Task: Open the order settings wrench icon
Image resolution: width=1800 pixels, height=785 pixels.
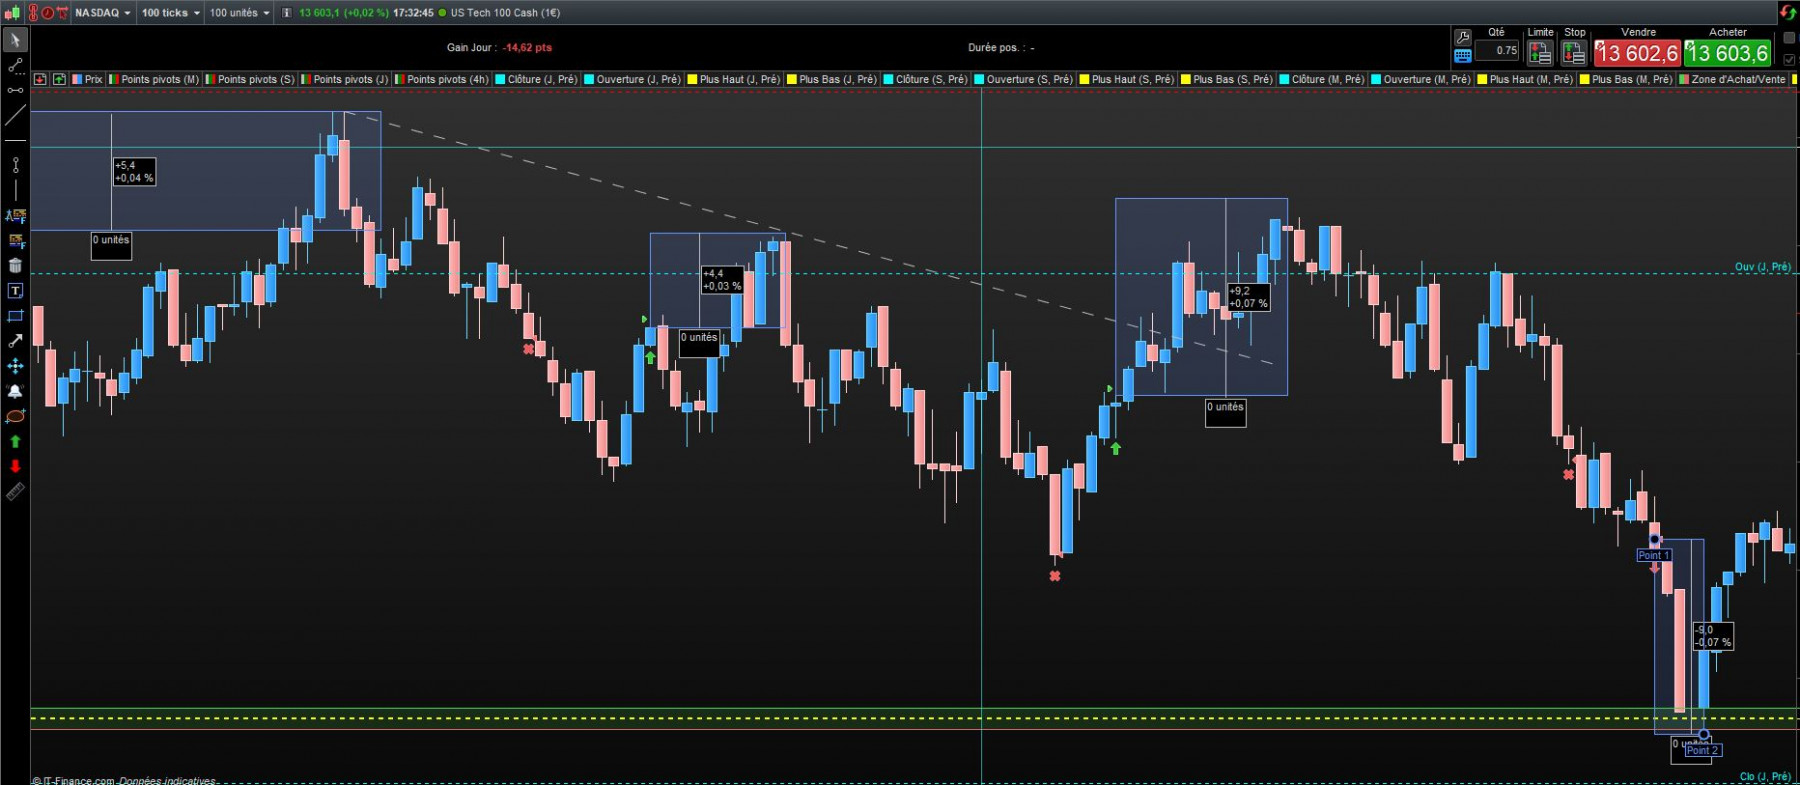Action: 1462,38
